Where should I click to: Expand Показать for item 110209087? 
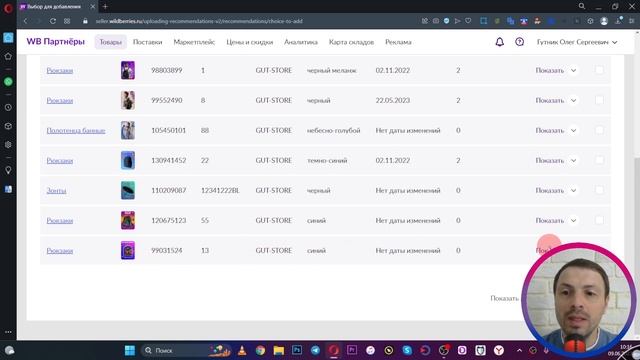556,191
